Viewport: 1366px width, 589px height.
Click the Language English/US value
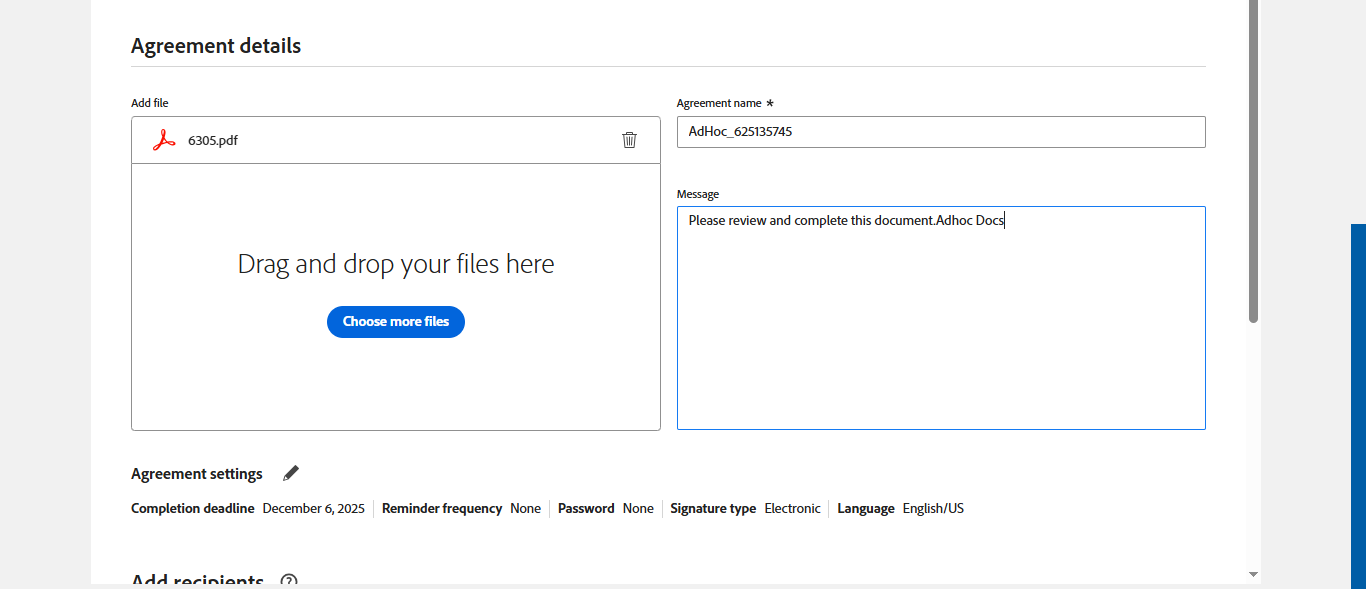[933, 509]
